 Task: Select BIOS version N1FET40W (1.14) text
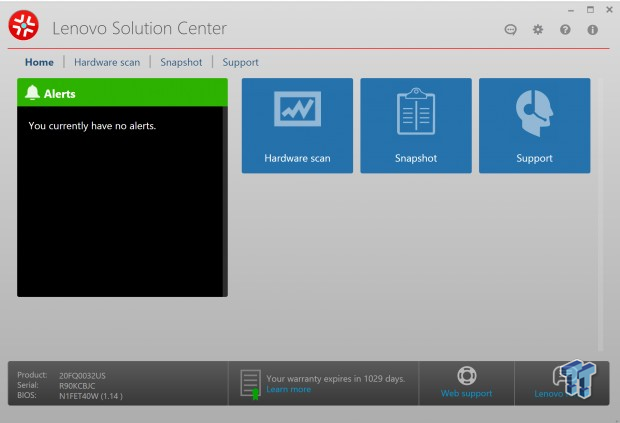coord(91,396)
